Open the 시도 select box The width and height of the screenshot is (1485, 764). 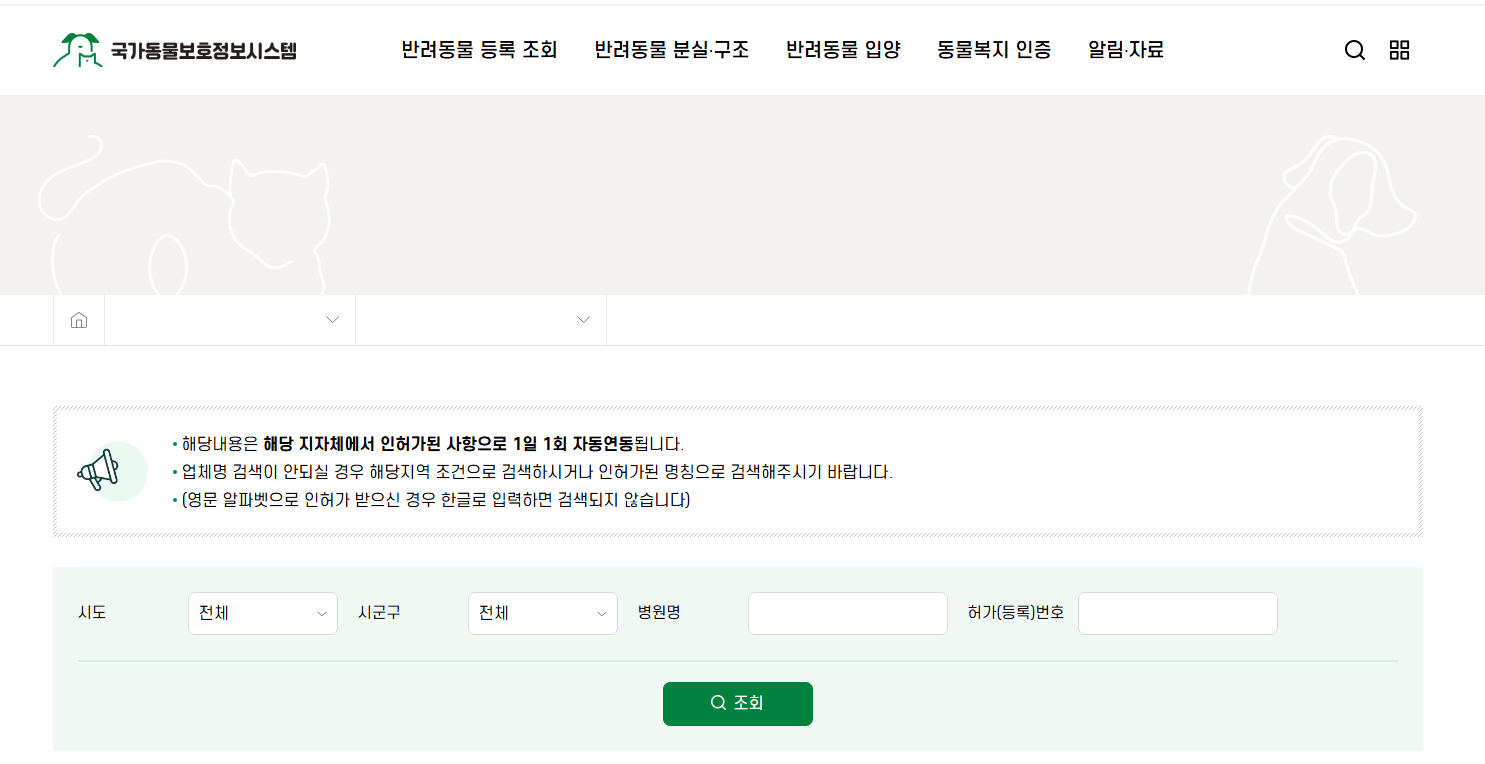[263, 613]
